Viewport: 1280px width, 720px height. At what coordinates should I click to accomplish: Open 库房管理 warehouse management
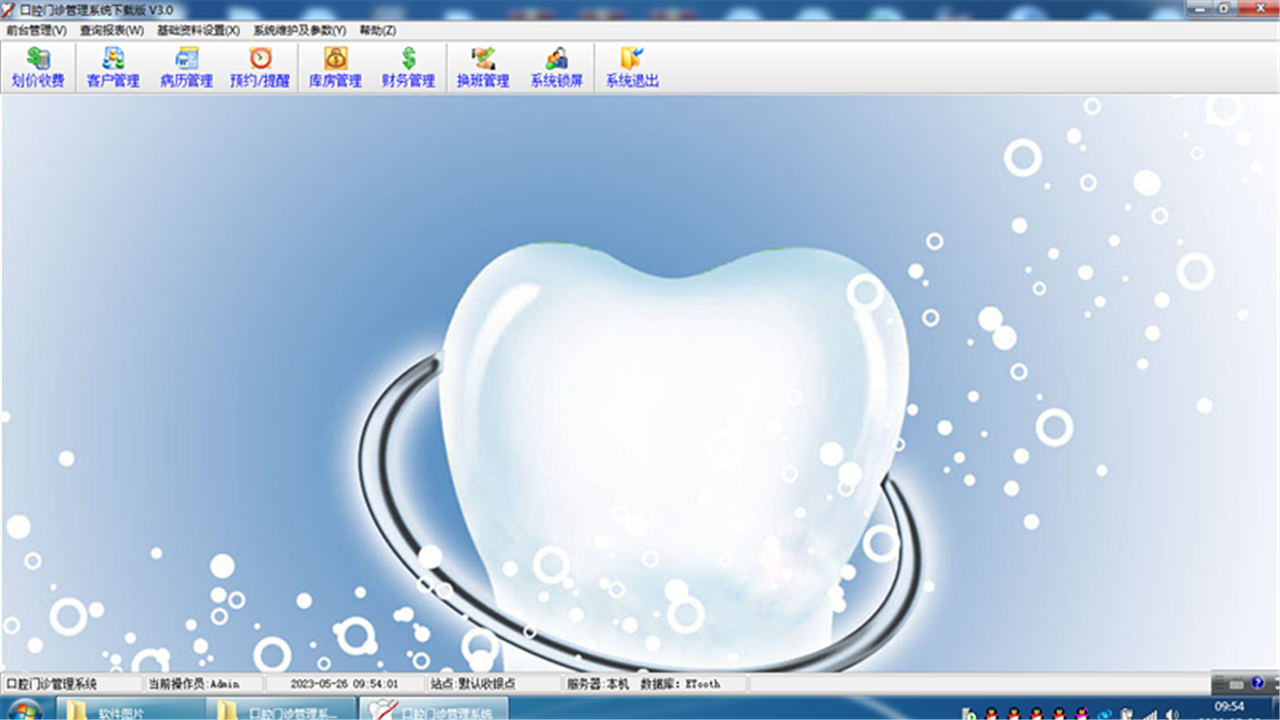[x=335, y=68]
